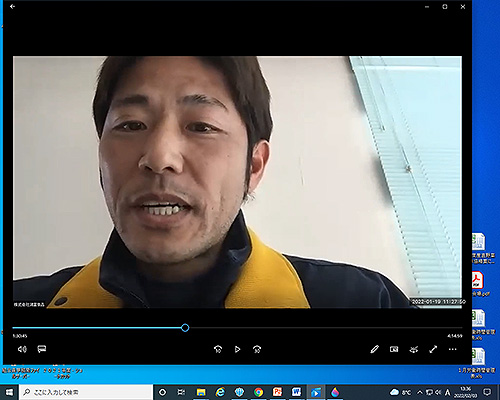This screenshot has width=500, height=400.
Task: Toggle full screen with diagonal arrows
Action: pos(433,349)
